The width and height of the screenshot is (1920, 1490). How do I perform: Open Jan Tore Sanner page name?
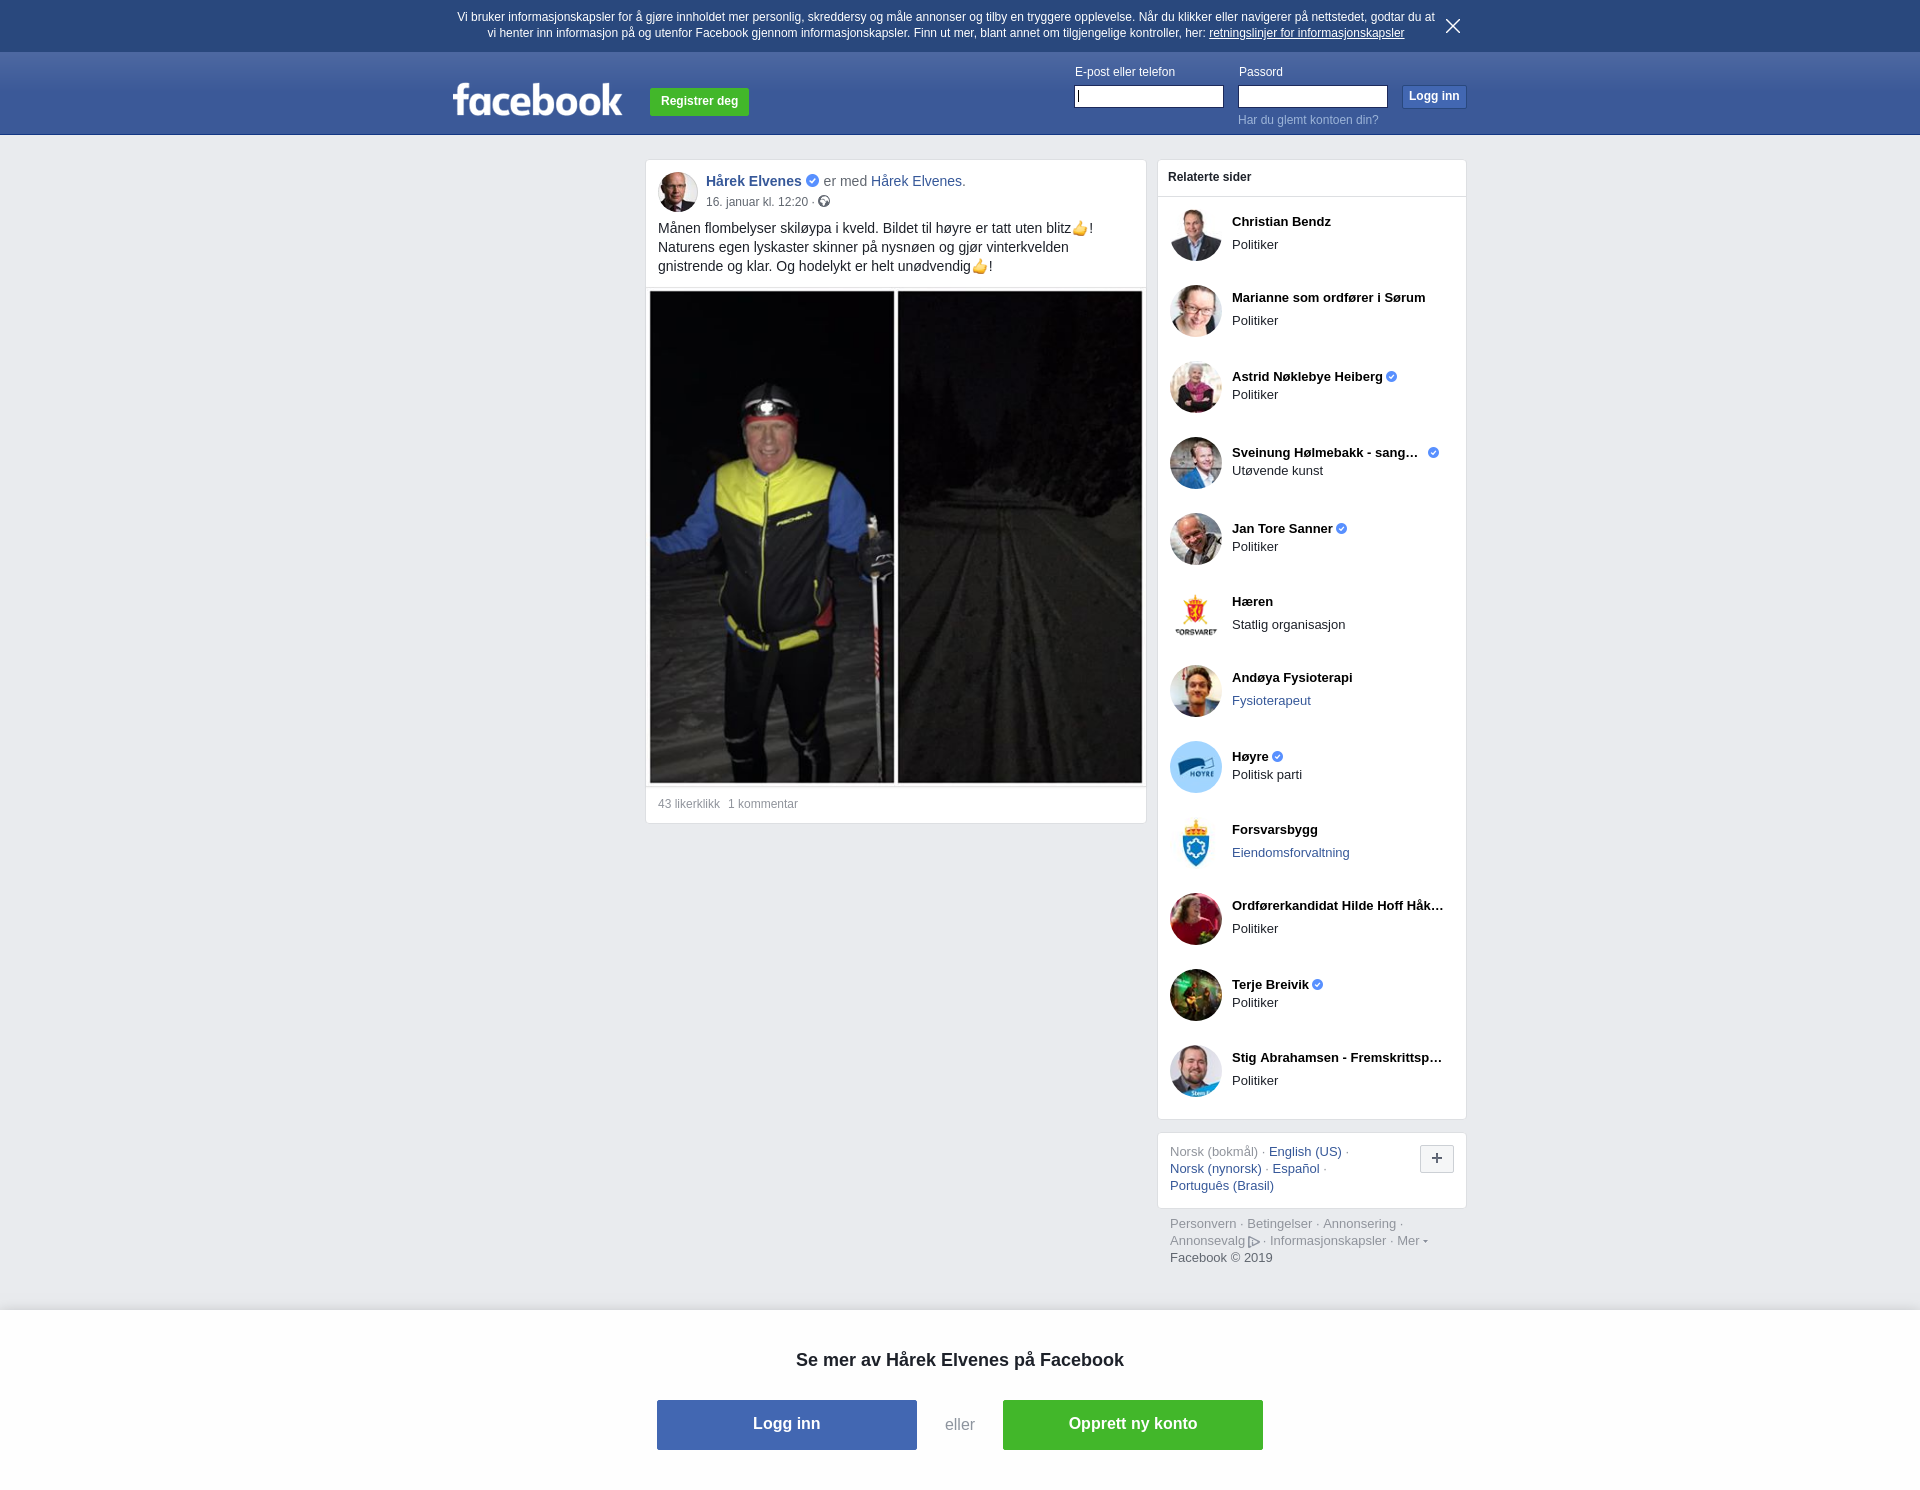tap(1282, 529)
